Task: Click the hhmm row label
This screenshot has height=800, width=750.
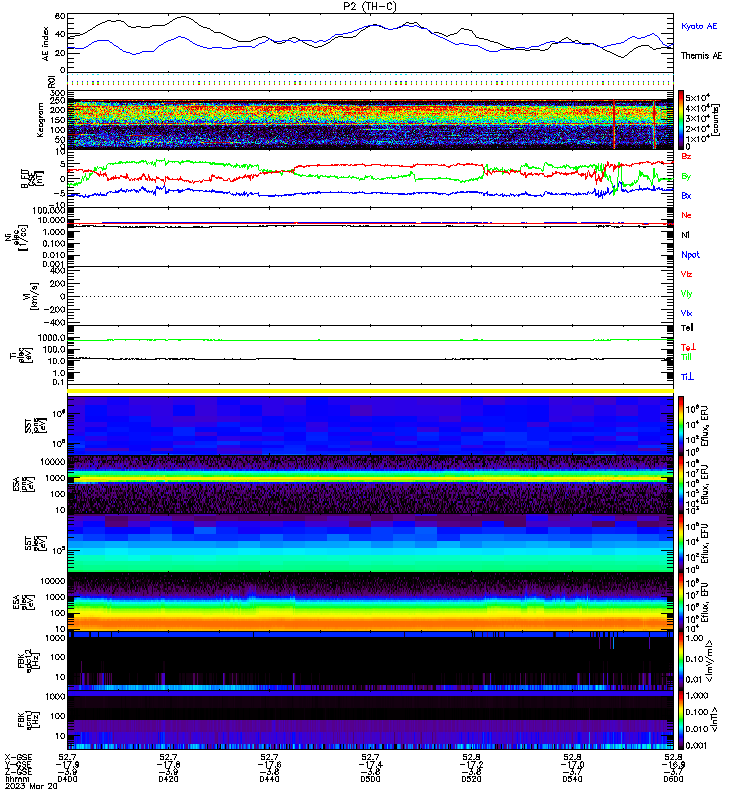Action: (17, 779)
